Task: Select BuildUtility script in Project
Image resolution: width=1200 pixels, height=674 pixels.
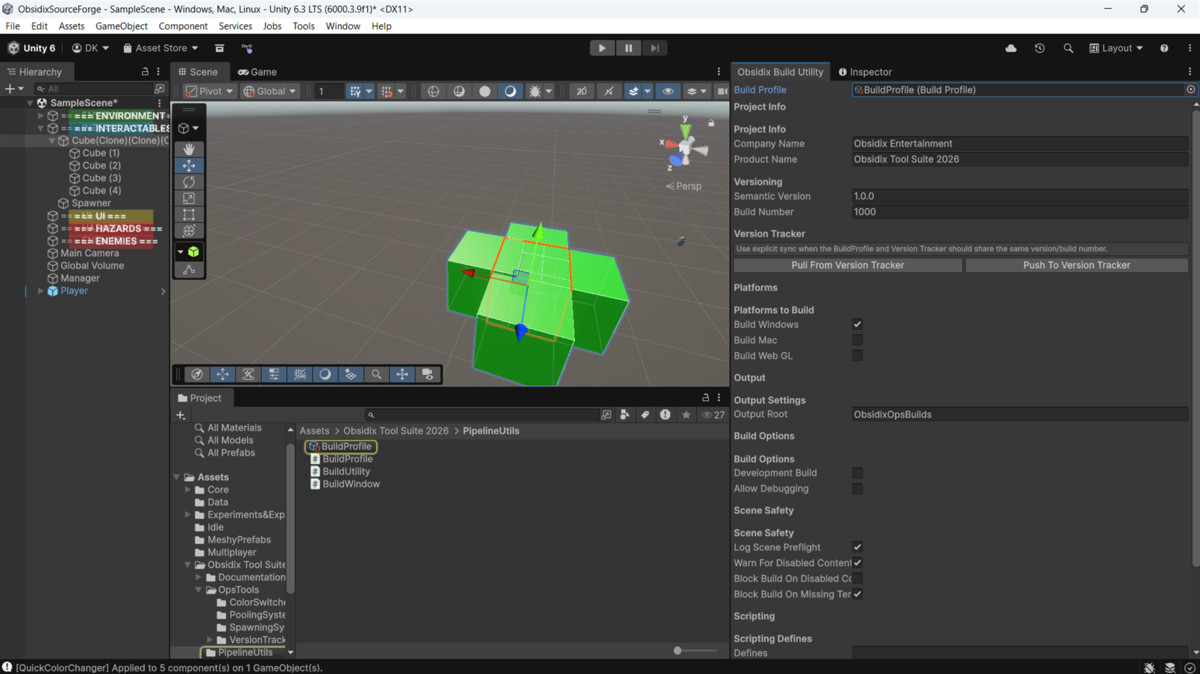Action: 340,471
